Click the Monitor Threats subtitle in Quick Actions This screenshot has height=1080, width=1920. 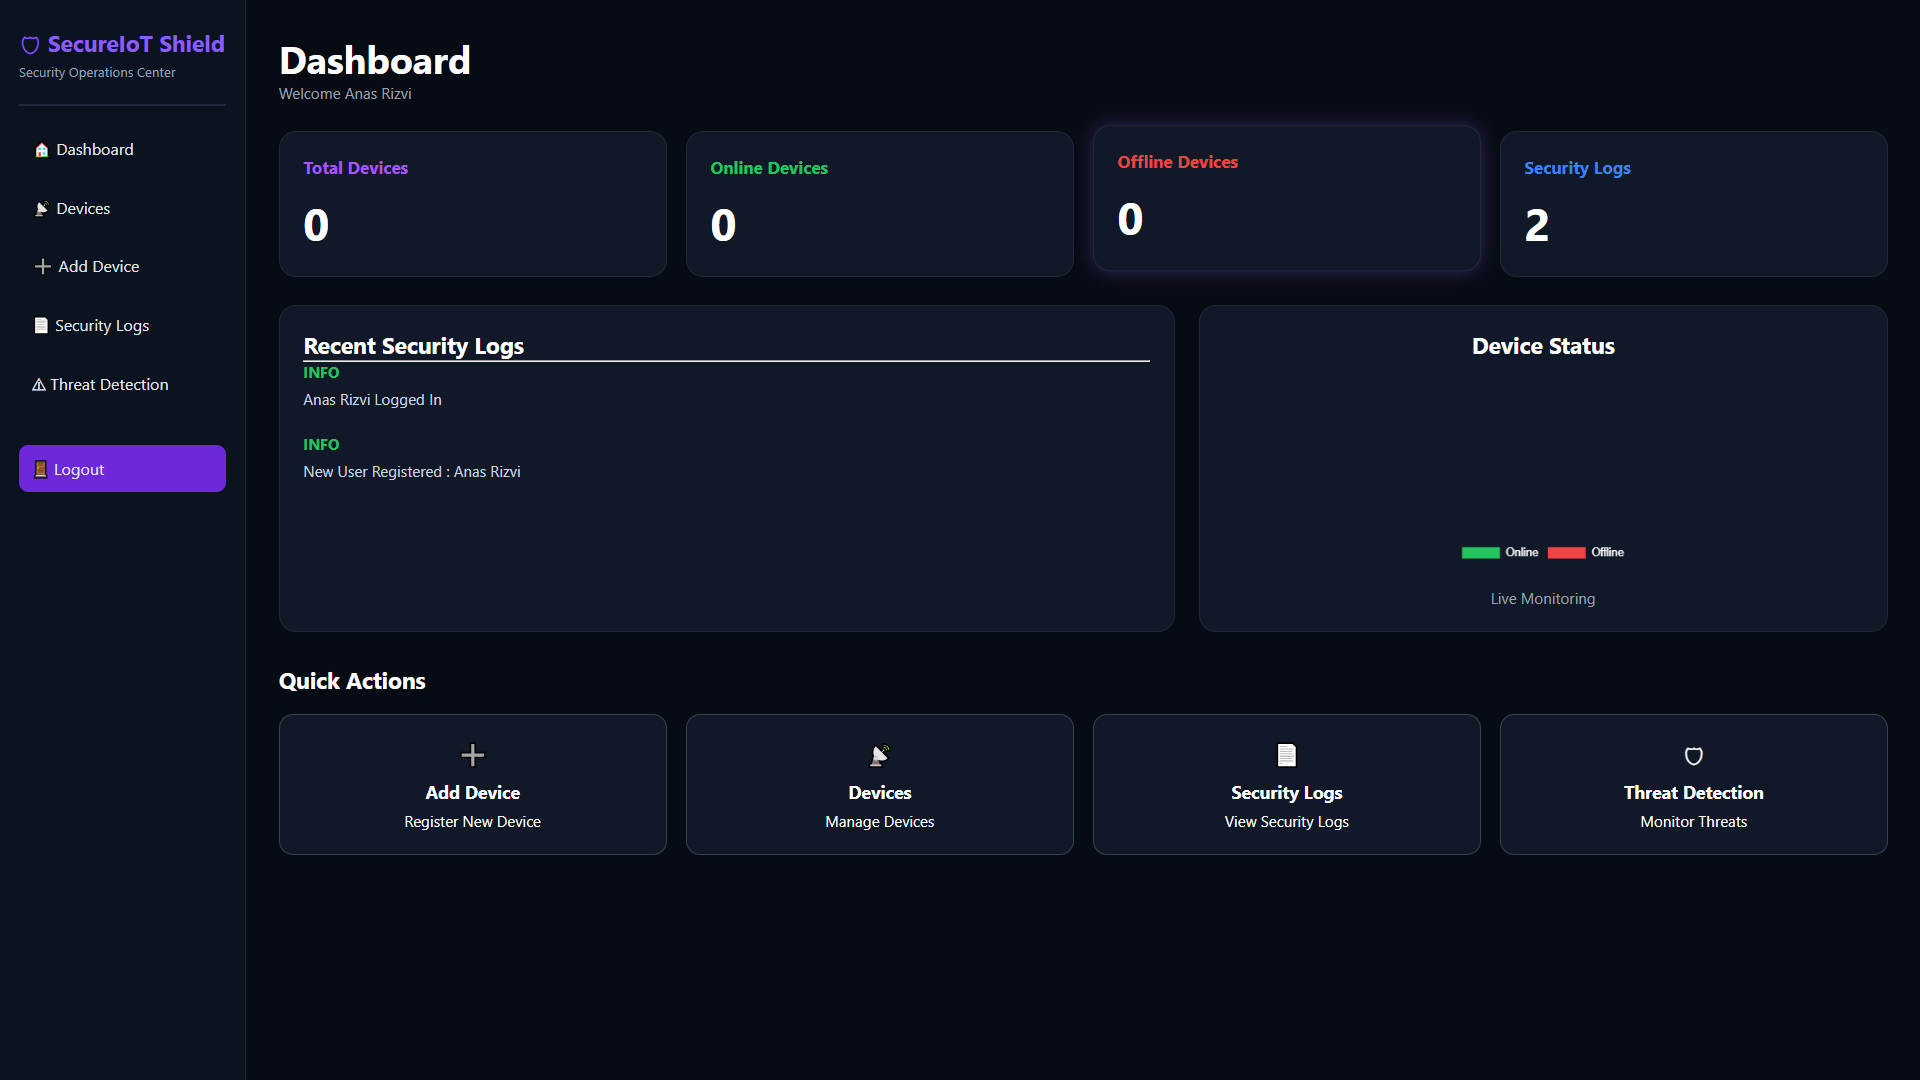[1694, 822]
